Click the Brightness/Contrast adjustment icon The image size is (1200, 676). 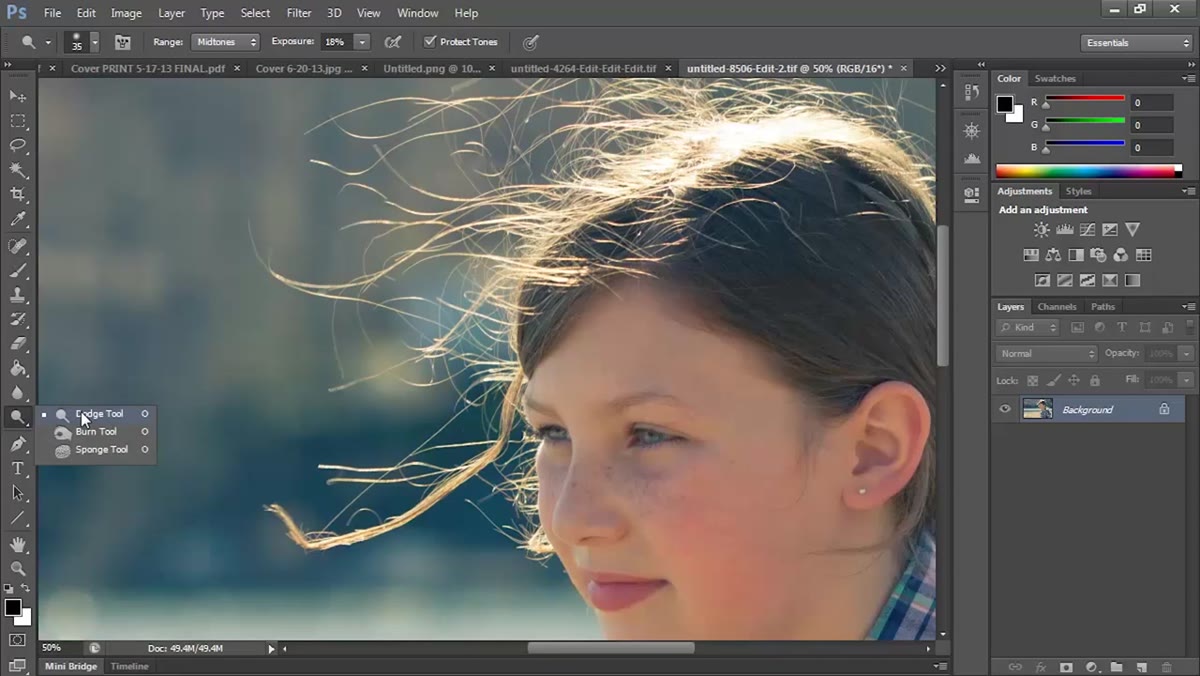coord(1042,230)
